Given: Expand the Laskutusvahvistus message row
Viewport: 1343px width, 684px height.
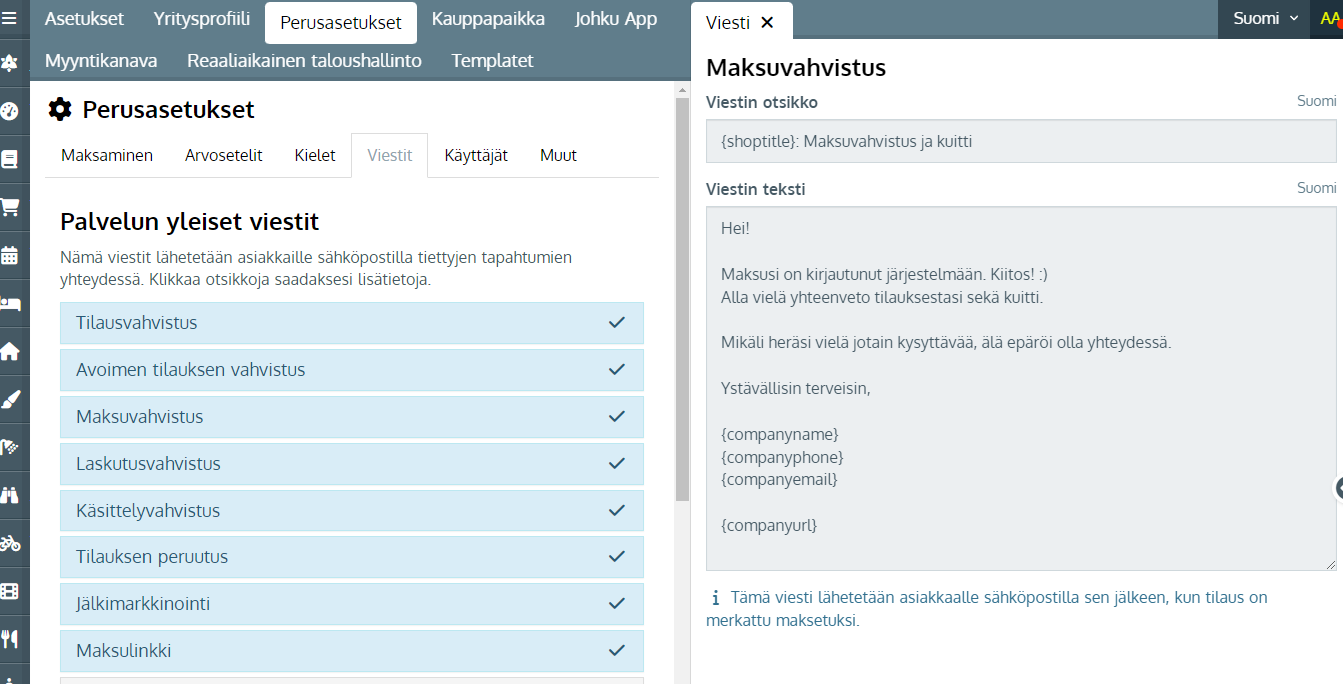Looking at the screenshot, I should (x=352, y=464).
